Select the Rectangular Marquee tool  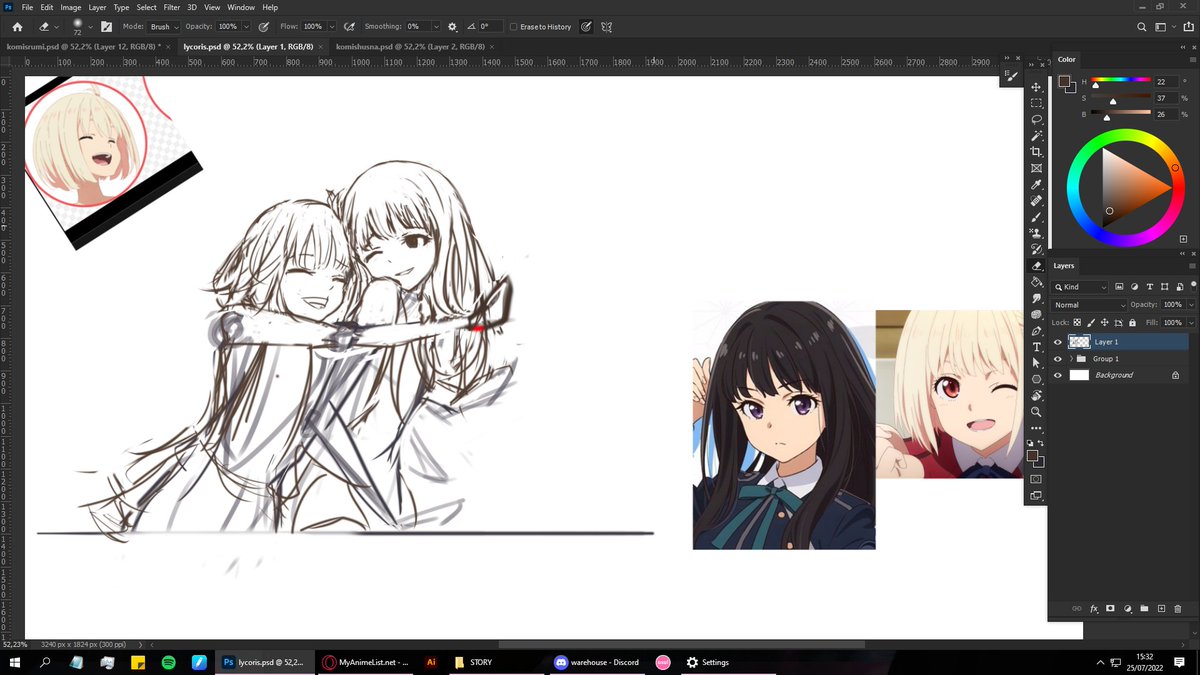click(1036, 103)
